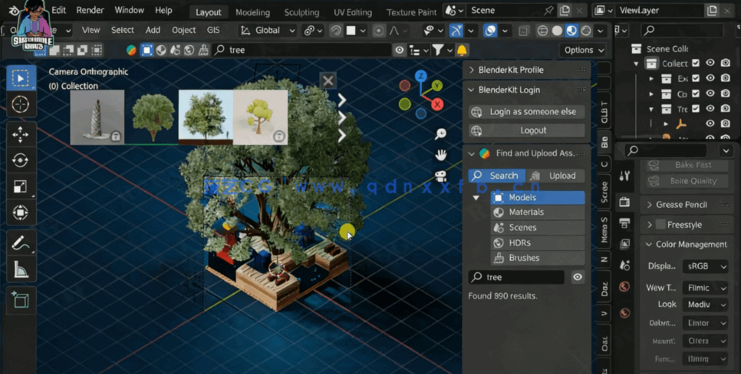Select the Annotate tool

click(21, 243)
